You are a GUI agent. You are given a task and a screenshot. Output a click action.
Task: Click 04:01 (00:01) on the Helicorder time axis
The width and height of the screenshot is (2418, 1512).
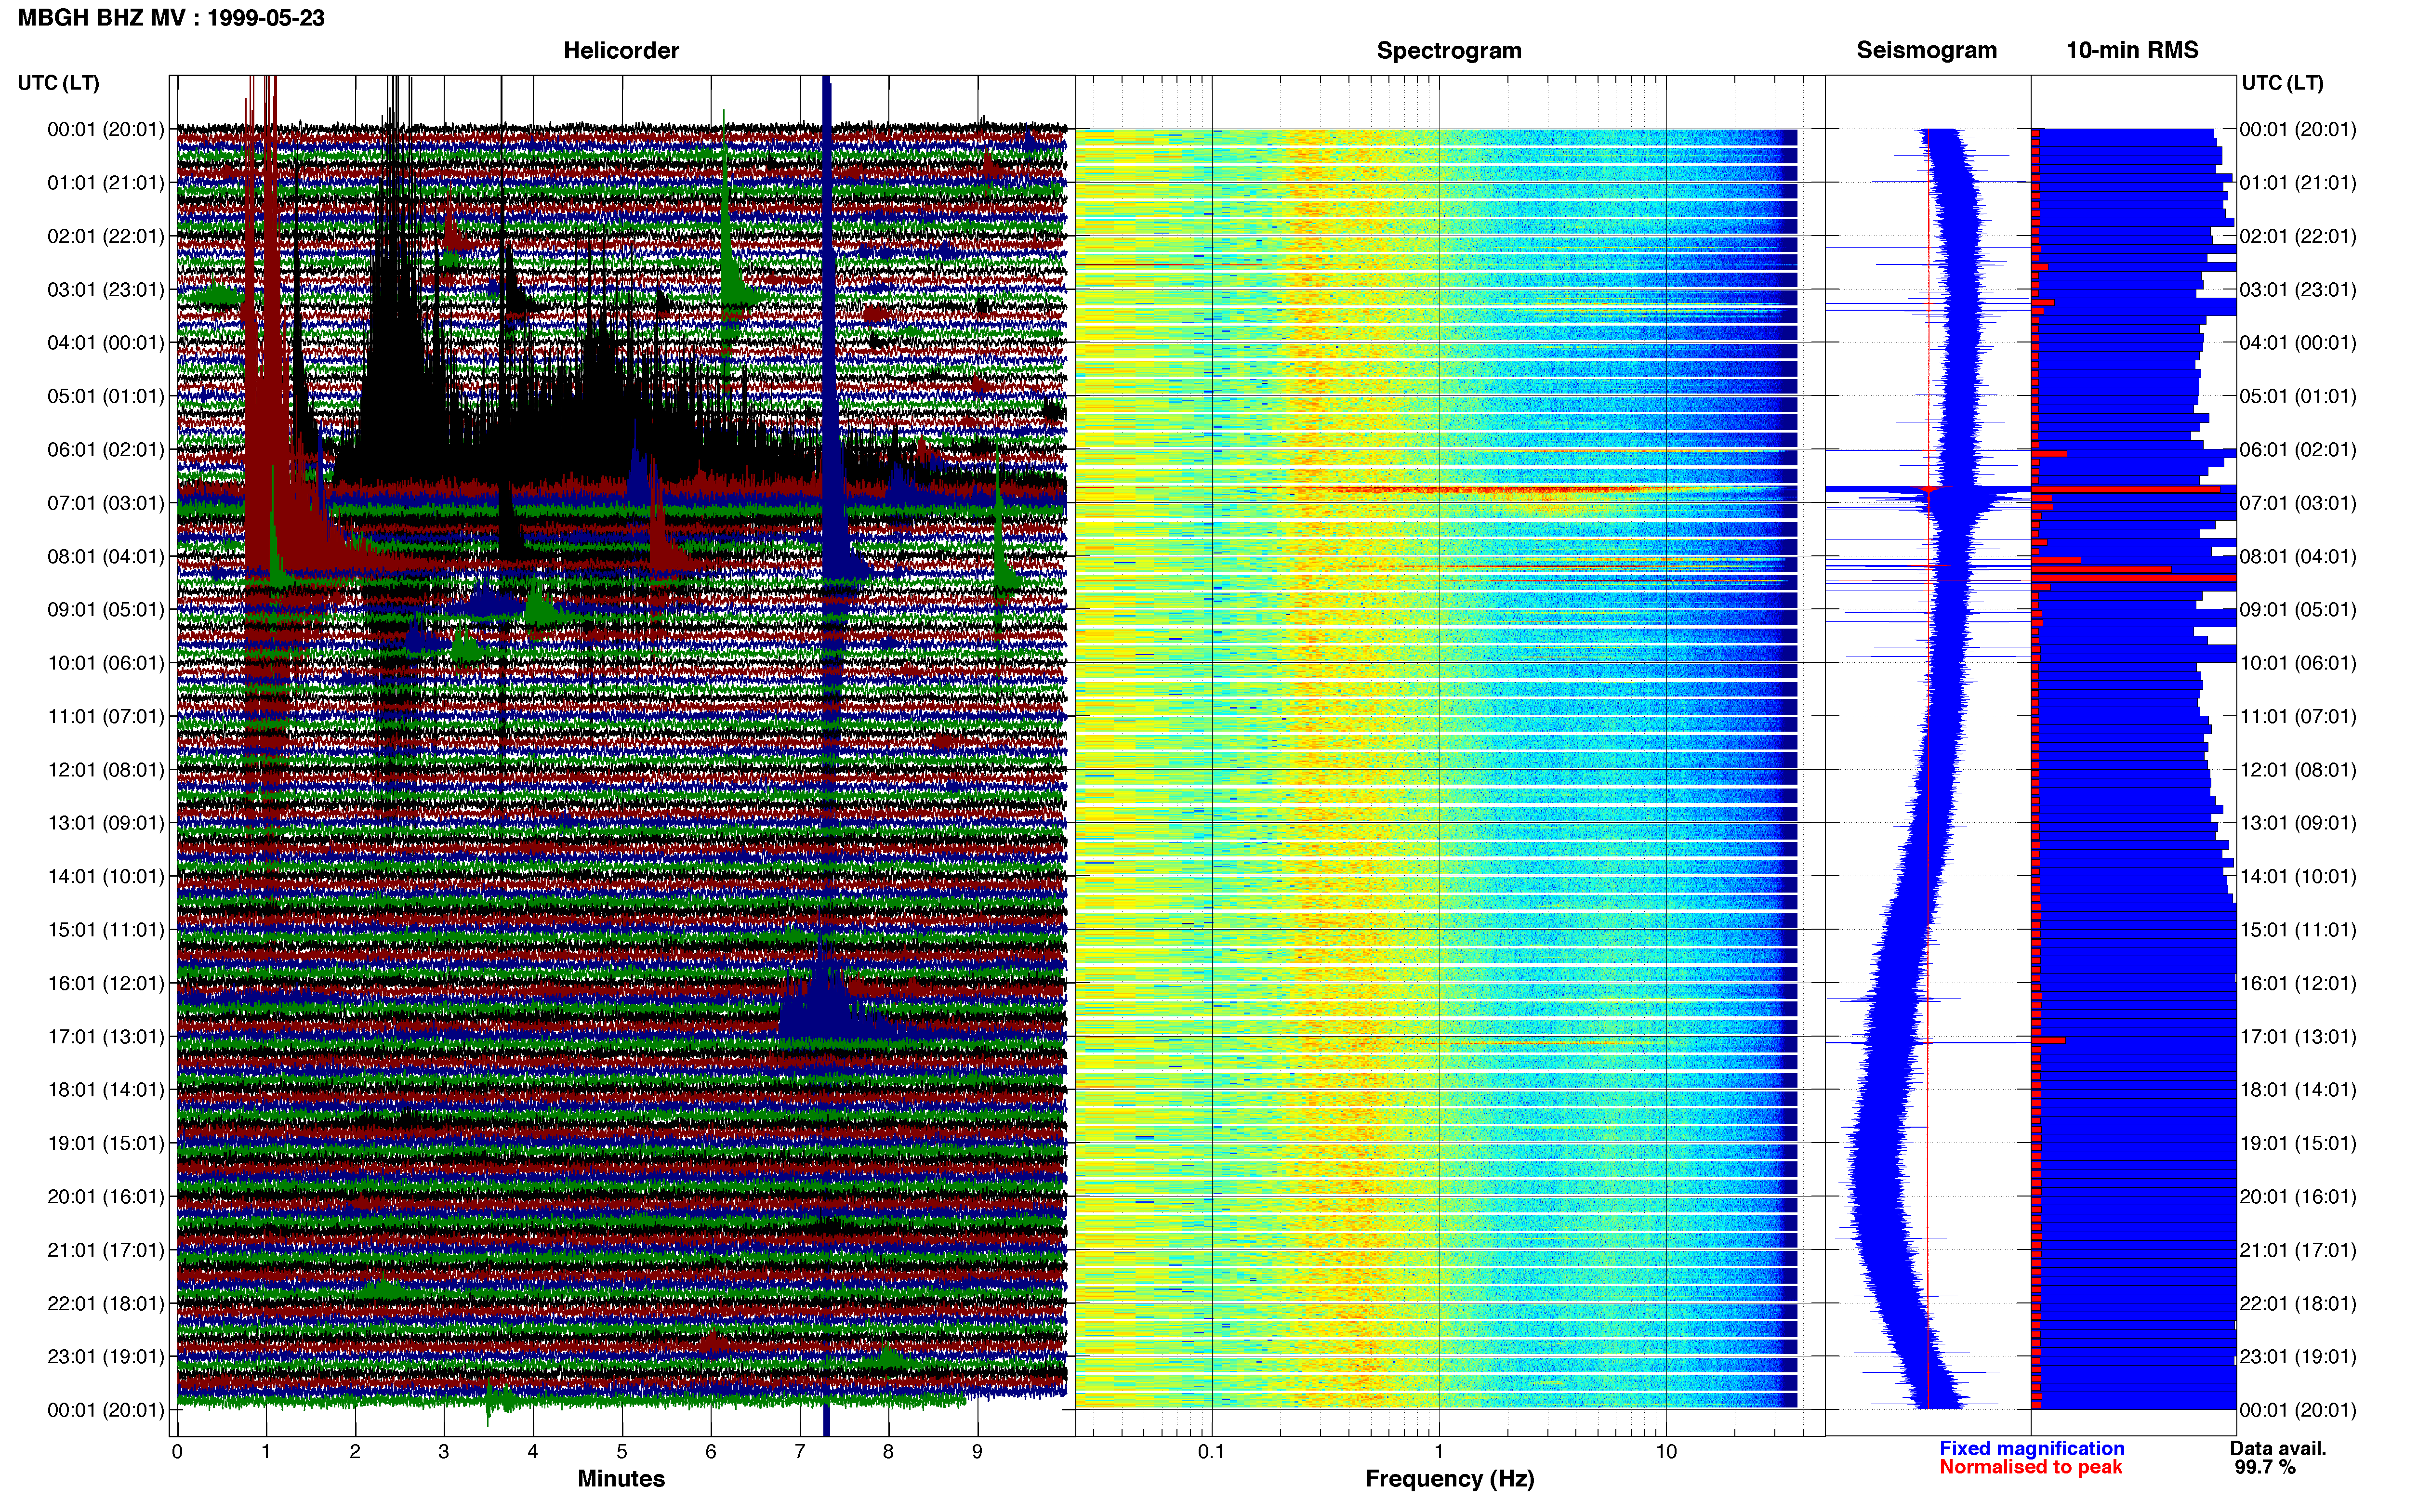click(x=105, y=343)
